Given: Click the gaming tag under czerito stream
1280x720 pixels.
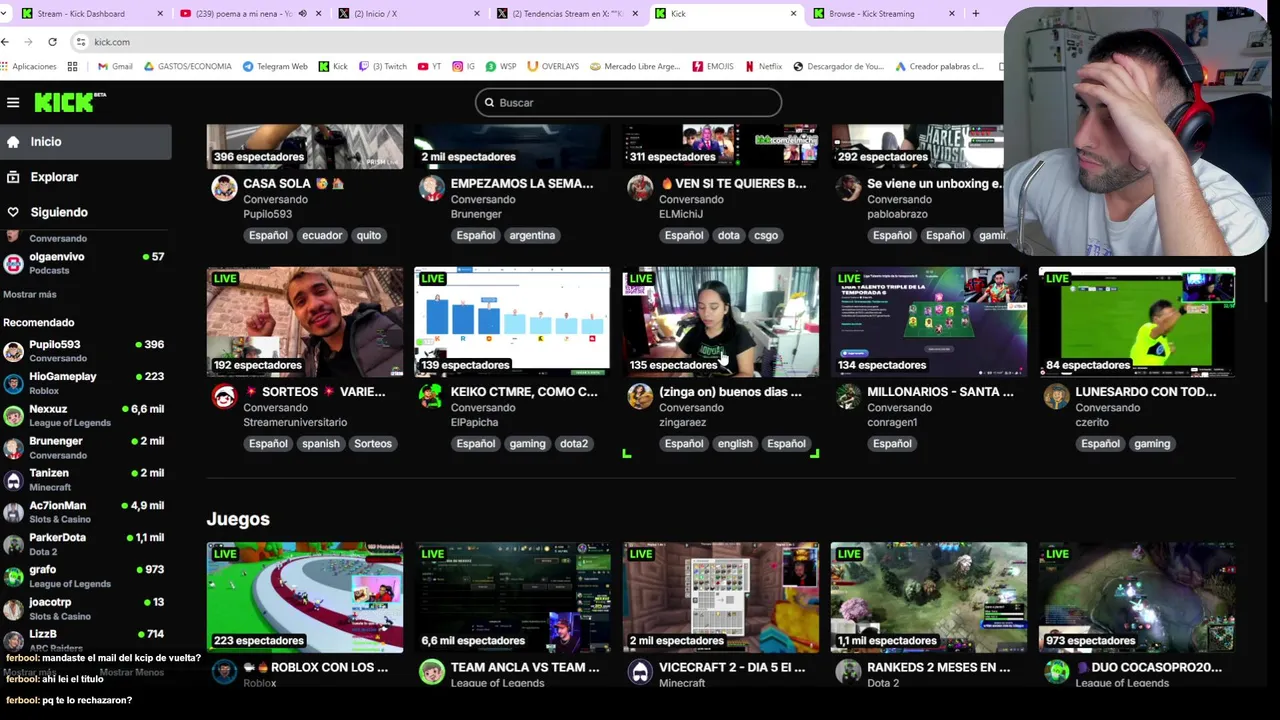Looking at the screenshot, I should (1152, 443).
